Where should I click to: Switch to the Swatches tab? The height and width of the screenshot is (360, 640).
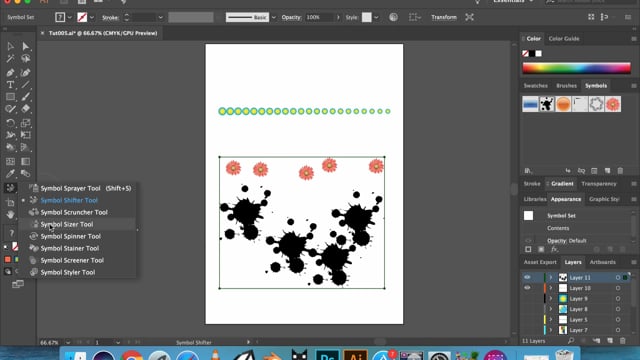[536, 86]
